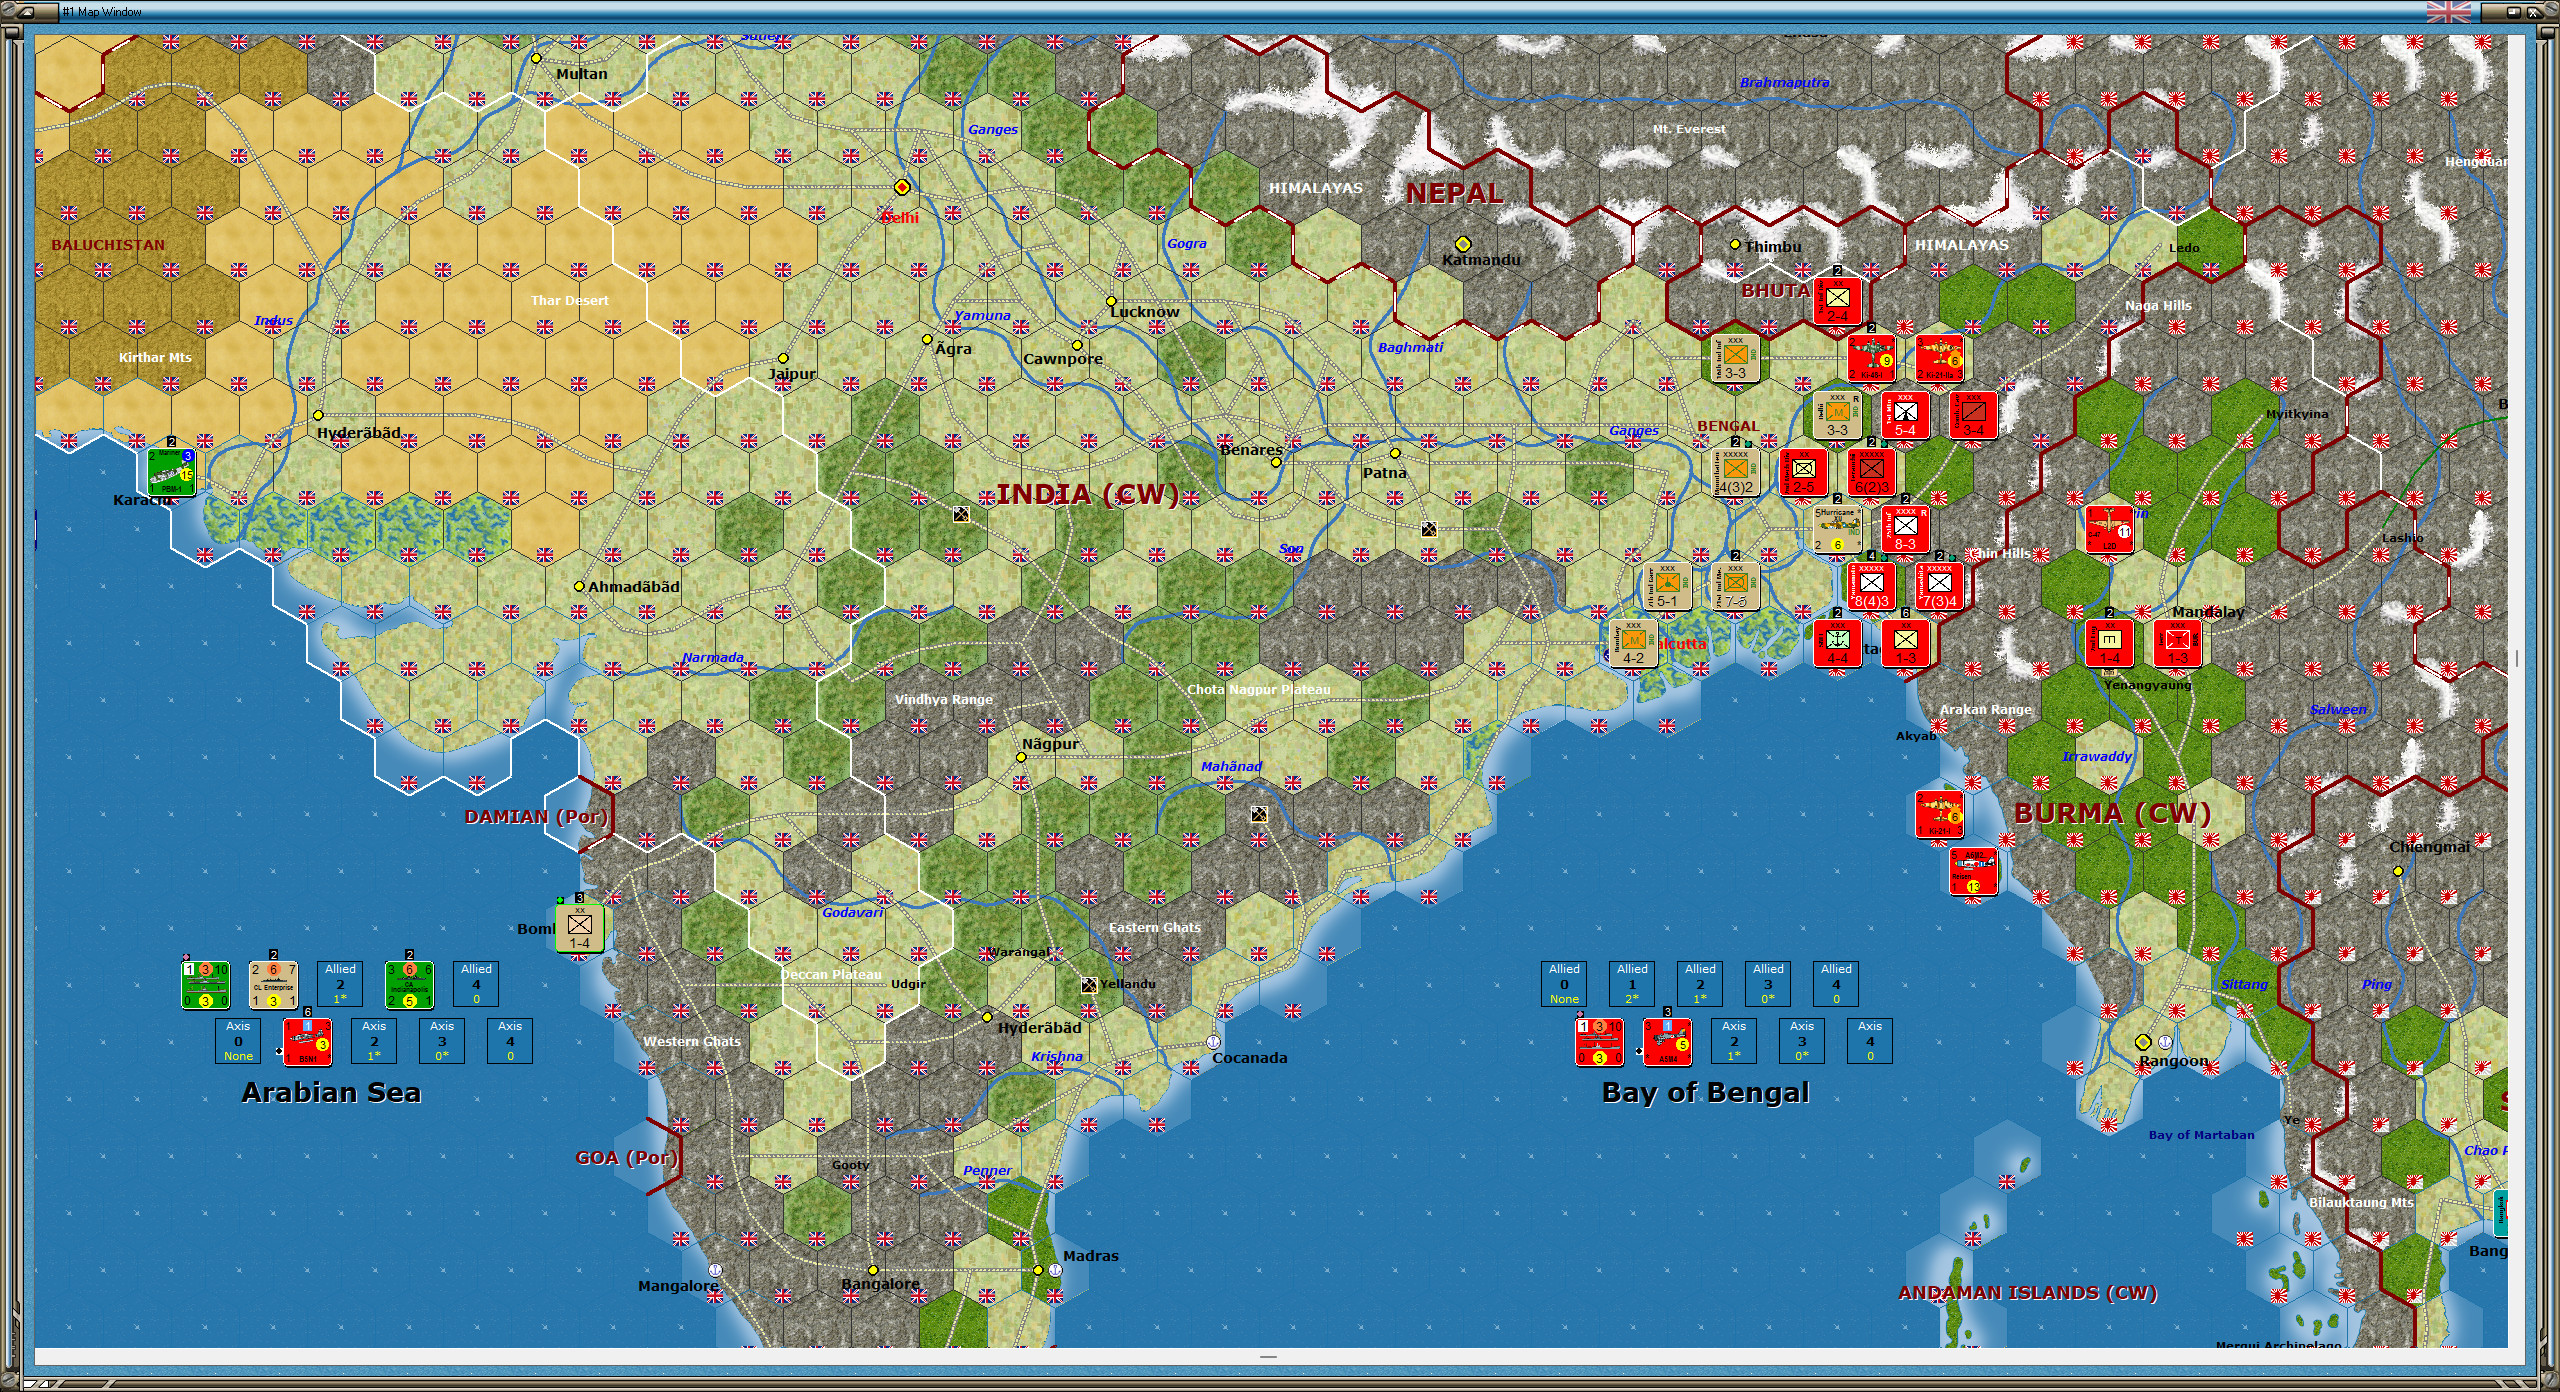Click the Delhi capital city marker
Screen dimensions: 2560x1392
tap(902, 187)
